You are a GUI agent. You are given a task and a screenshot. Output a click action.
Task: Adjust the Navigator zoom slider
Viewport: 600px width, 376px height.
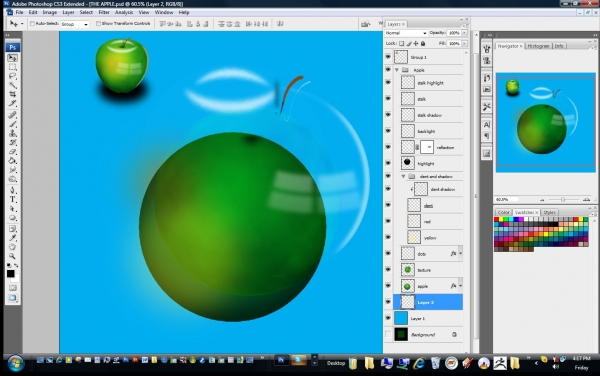click(x=563, y=199)
